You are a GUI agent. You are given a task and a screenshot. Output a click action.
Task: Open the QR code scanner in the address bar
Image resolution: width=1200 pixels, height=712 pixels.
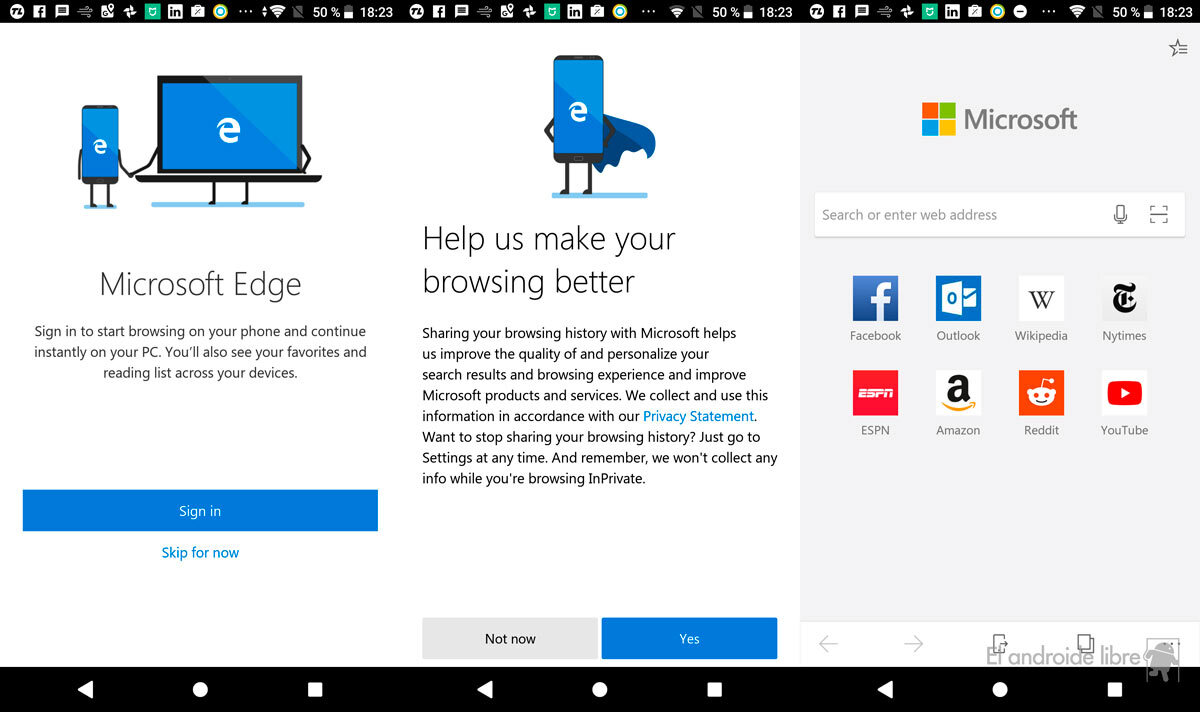pos(1158,214)
